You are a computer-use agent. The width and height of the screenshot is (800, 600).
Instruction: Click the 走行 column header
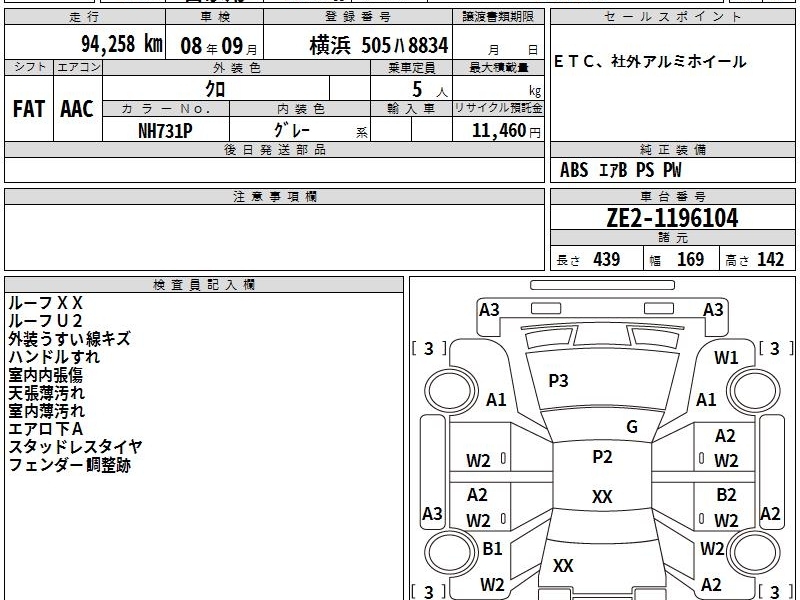pyautogui.click(x=85, y=17)
